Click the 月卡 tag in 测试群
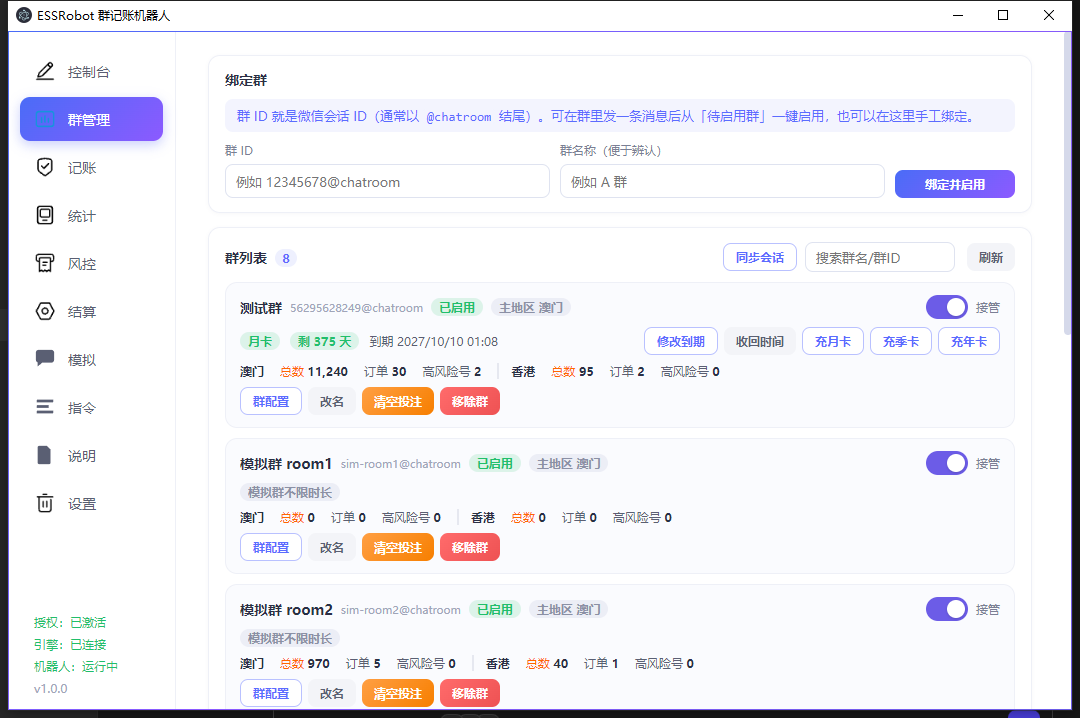 [260, 341]
